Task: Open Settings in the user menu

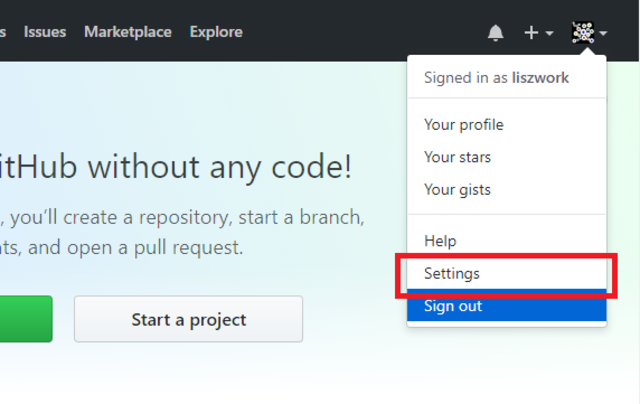Action: tap(507, 273)
